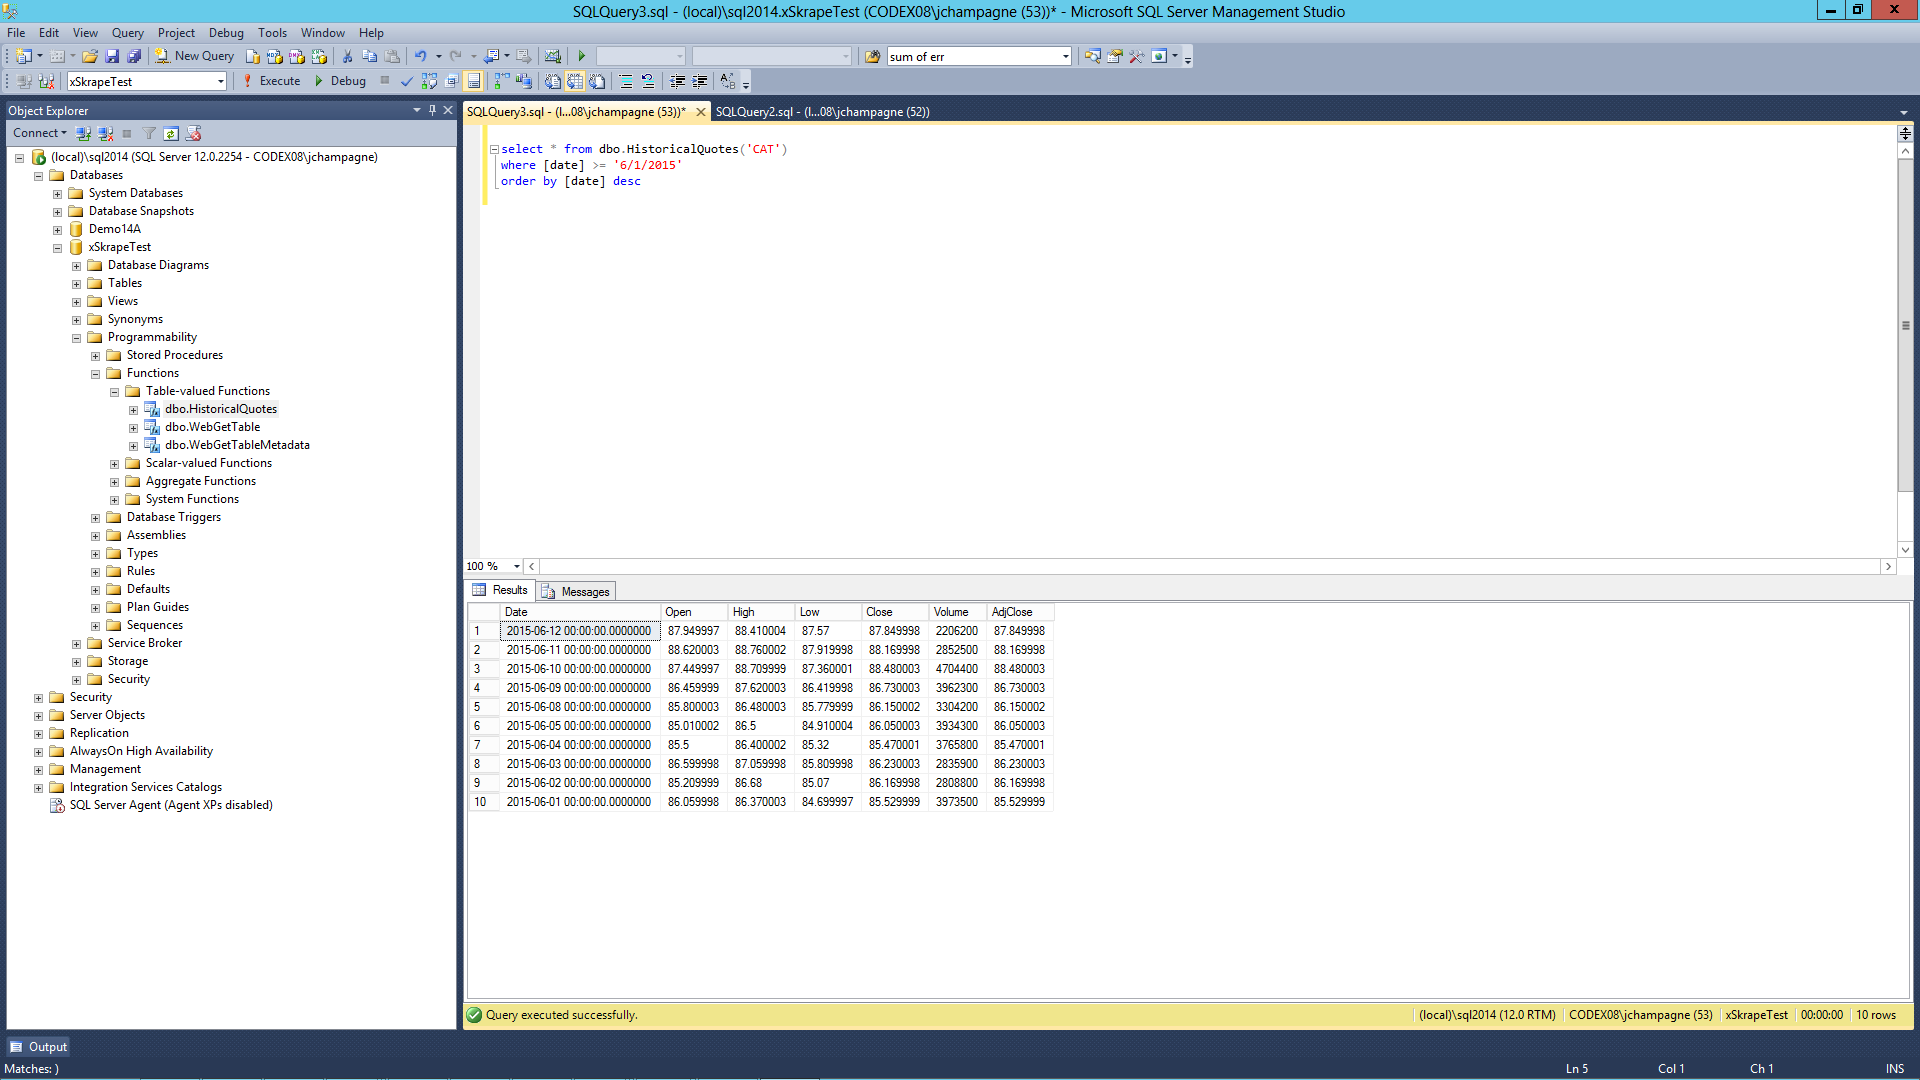Viewport: 1920px width, 1080px height.
Task: Toggle the Query Options panel icon
Action: [x=451, y=81]
